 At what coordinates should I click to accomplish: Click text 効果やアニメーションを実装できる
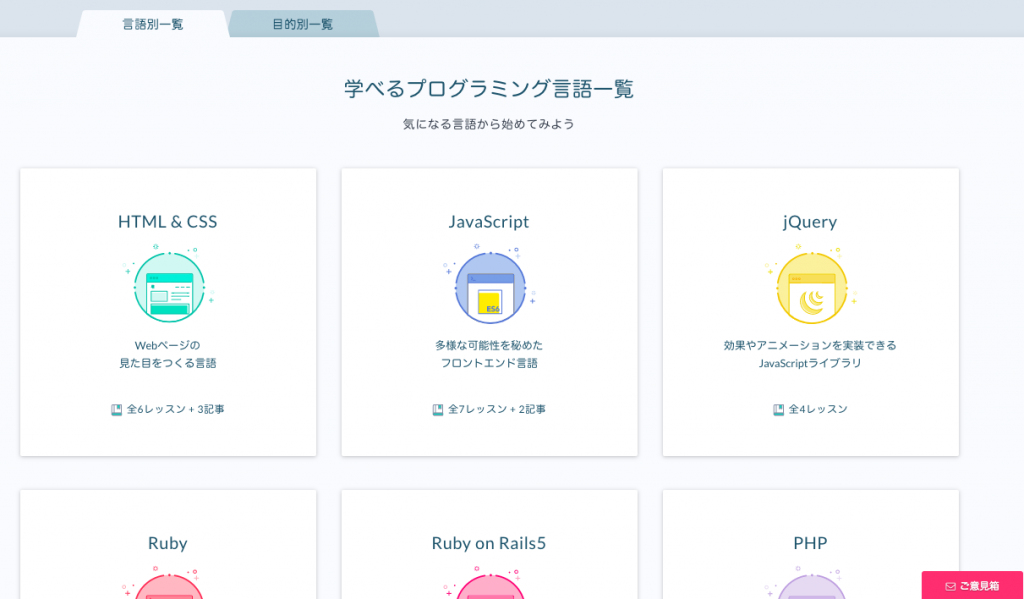[x=810, y=346]
